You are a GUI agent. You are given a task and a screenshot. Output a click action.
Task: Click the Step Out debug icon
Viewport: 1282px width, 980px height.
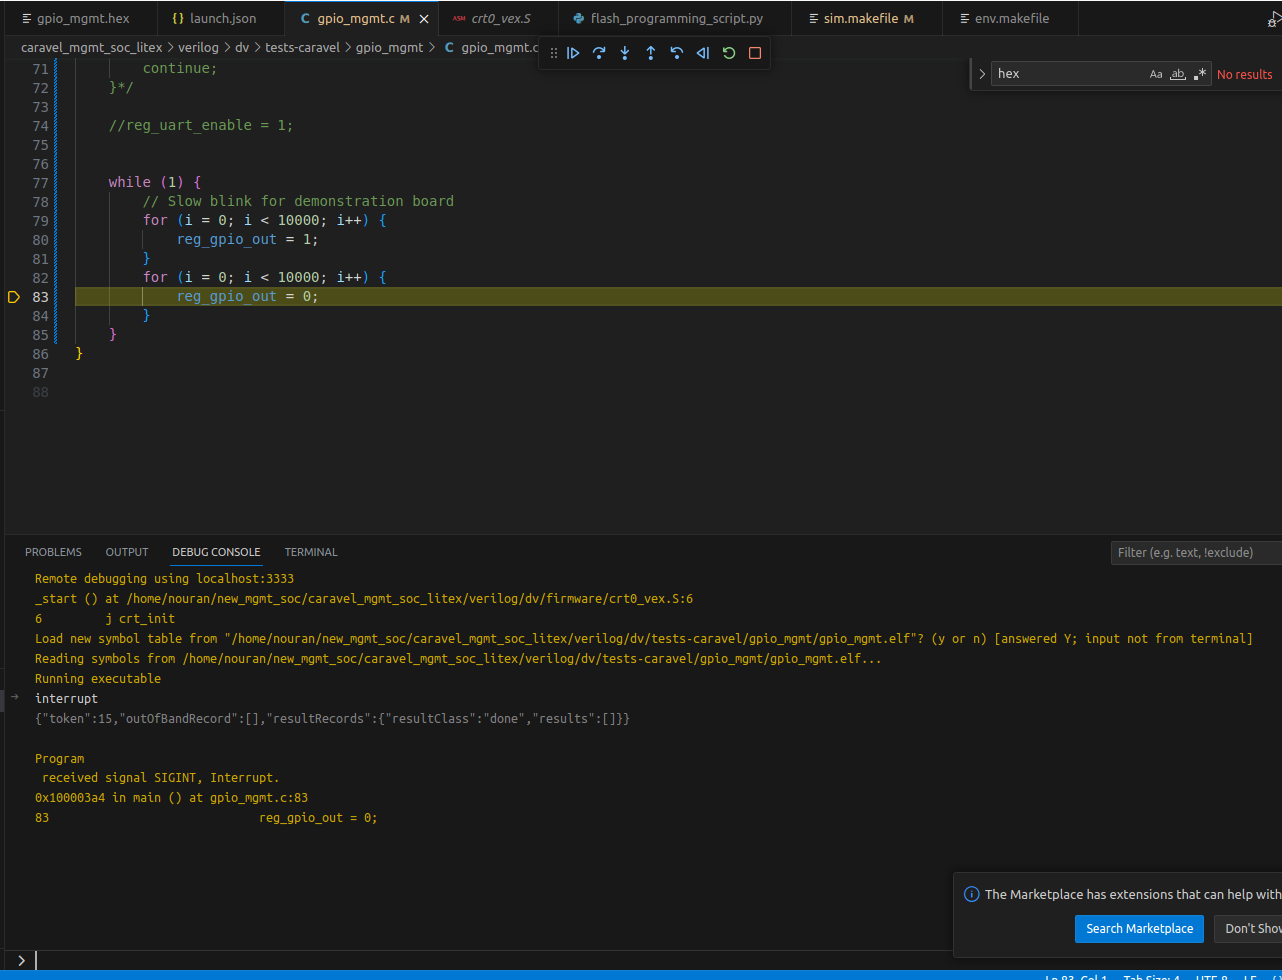point(651,53)
